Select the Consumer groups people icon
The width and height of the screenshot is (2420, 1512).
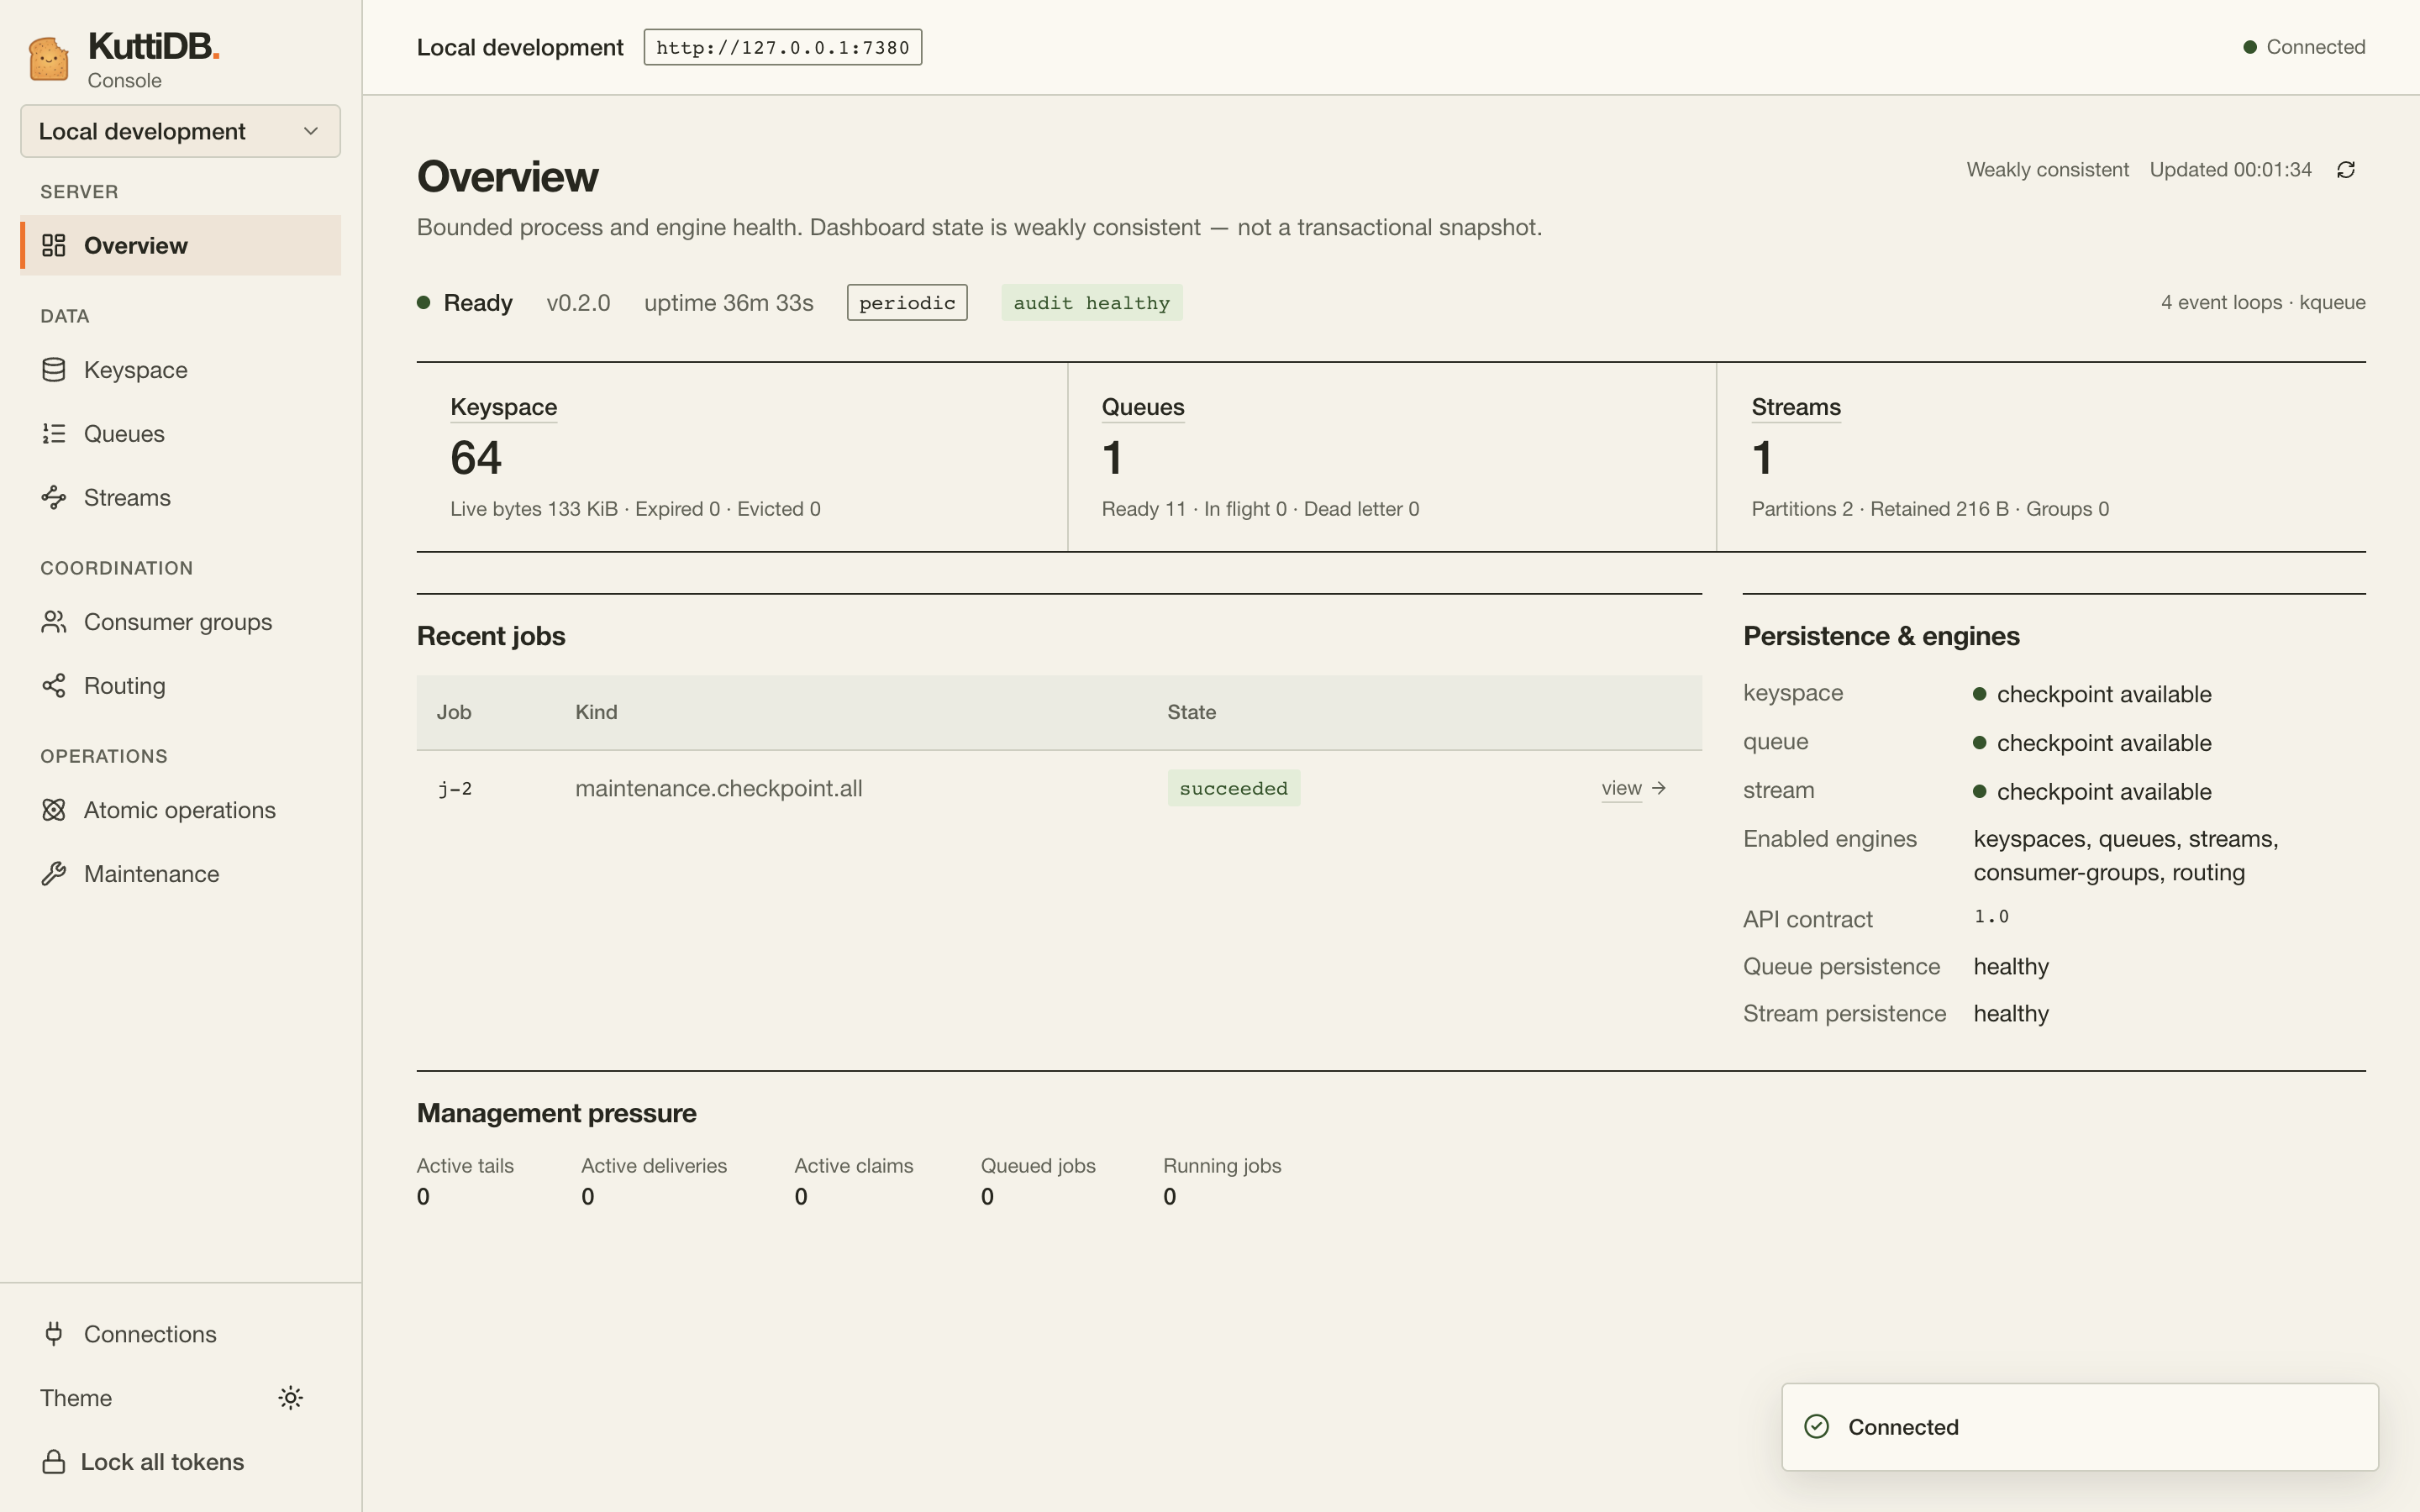click(x=54, y=622)
